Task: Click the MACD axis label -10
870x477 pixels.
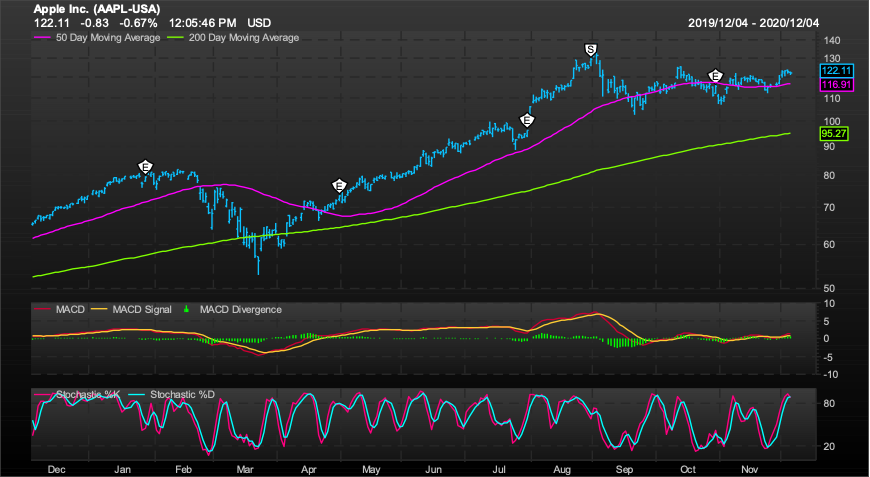Action: click(x=829, y=375)
